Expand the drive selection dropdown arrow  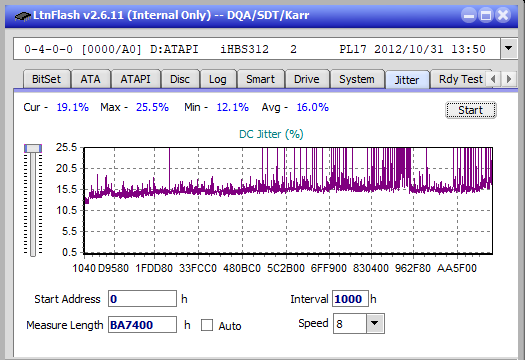pos(508,49)
